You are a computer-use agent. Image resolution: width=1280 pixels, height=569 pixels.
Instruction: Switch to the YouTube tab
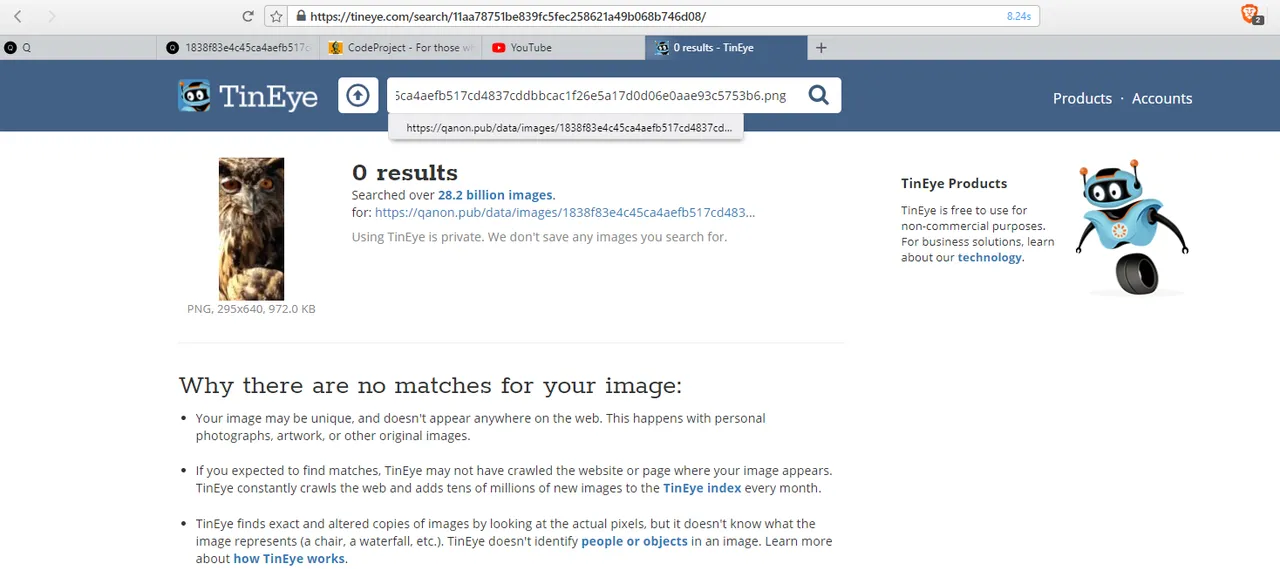(564, 47)
